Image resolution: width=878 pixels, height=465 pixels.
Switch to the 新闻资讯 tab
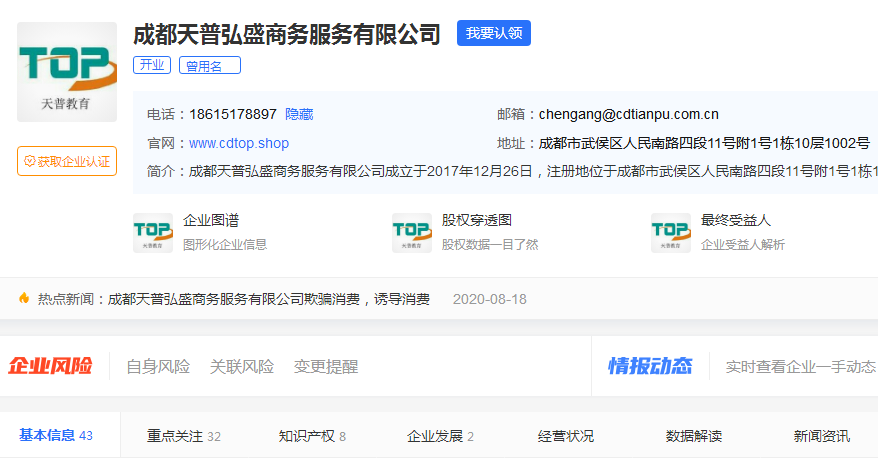tap(822, 436)
